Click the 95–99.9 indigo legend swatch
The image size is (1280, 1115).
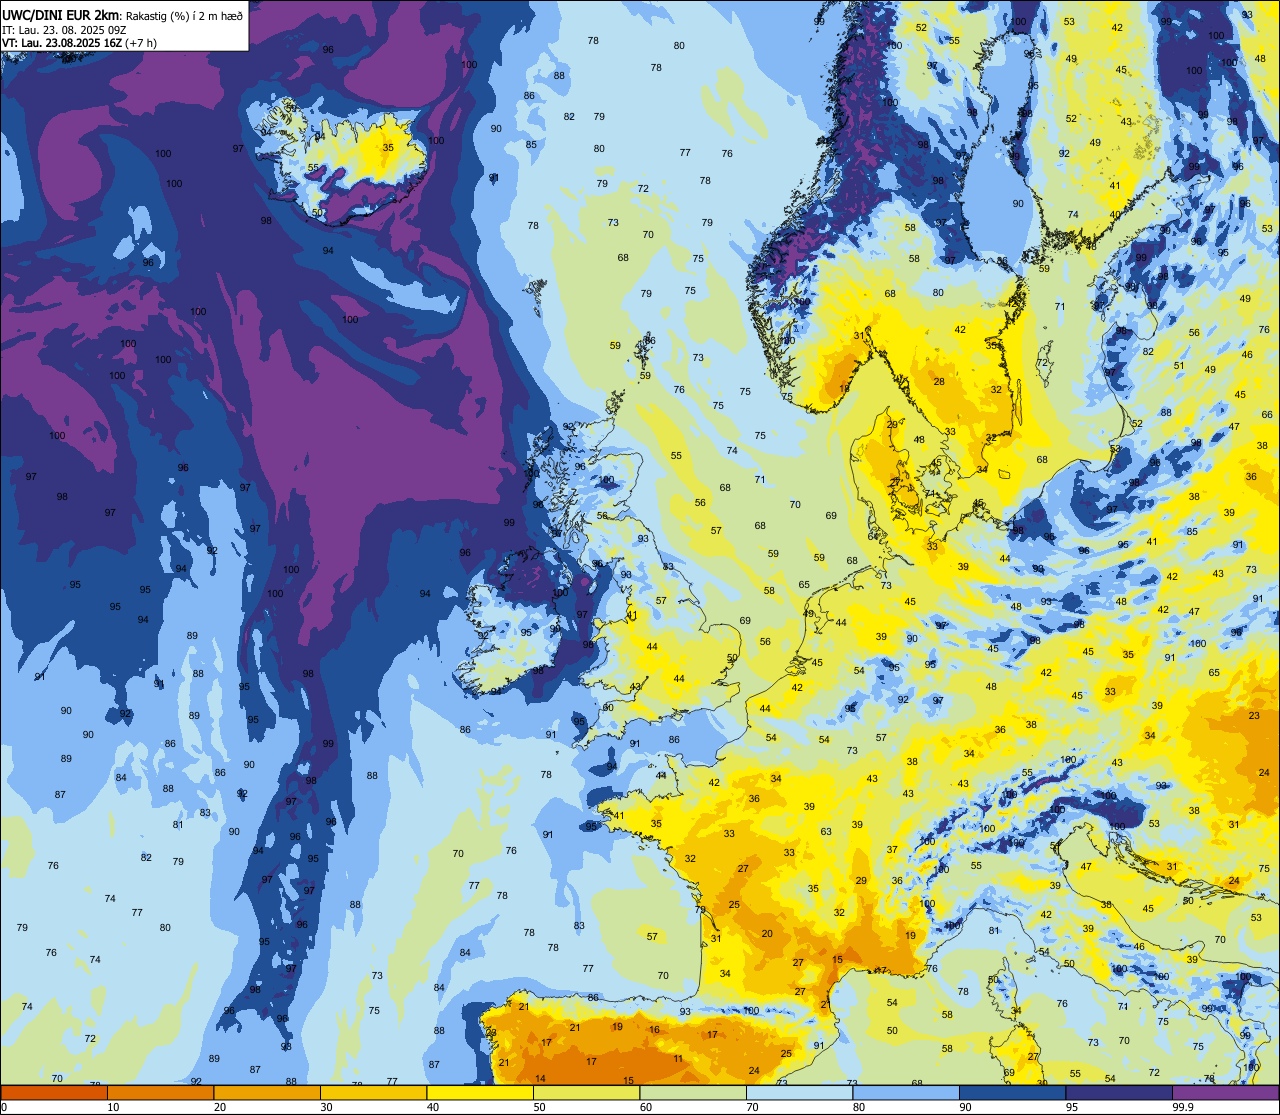(1119, 1092)
